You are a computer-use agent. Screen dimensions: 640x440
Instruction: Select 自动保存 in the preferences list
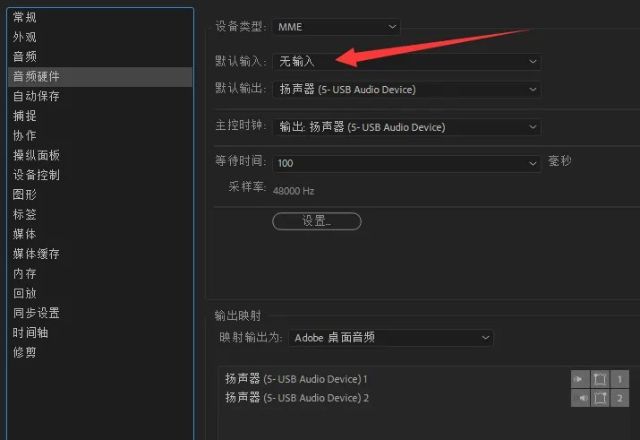pos(100,96)
